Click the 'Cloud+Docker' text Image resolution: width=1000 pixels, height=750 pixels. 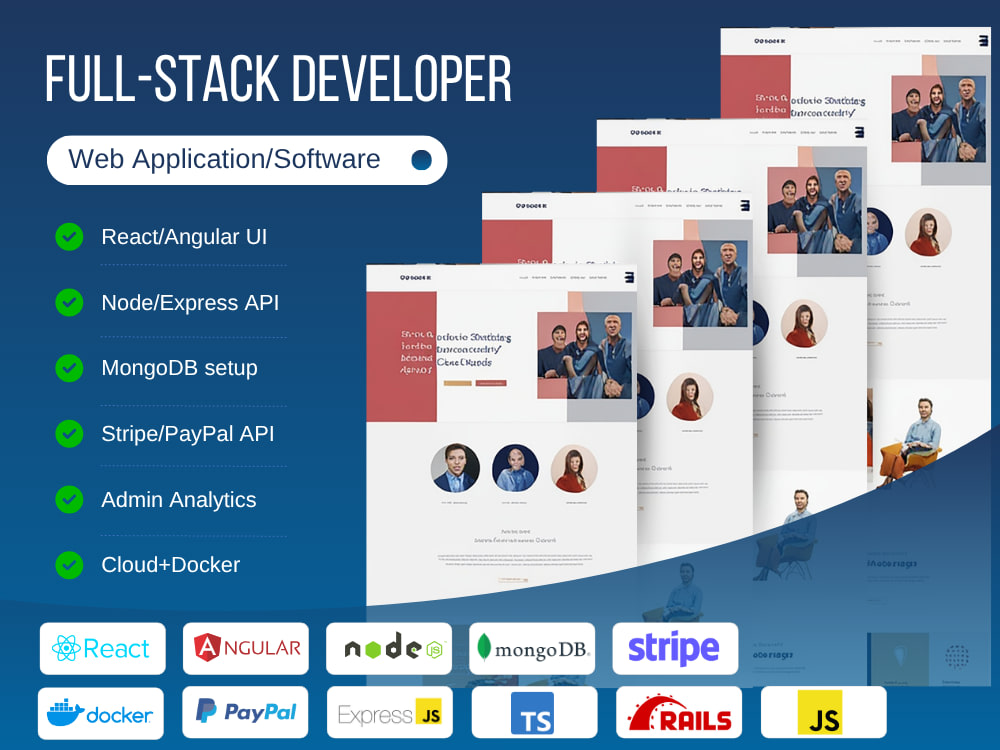pos(170,564)
